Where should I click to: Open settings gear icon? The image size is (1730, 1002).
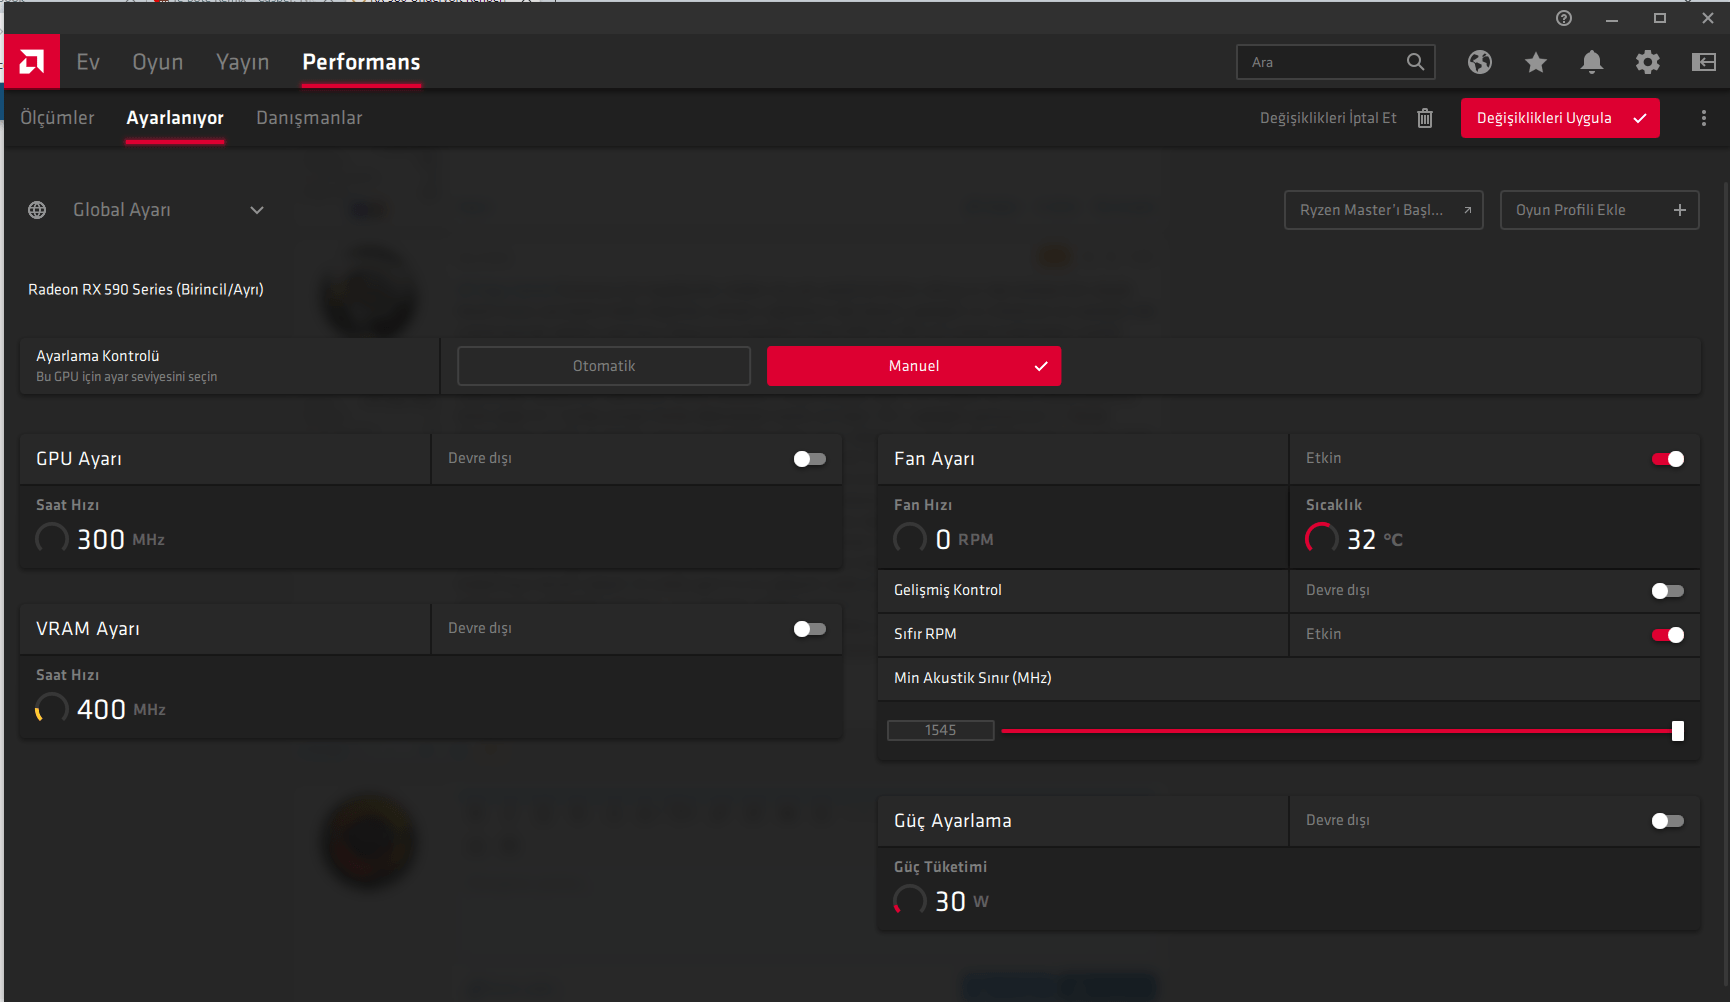[1648, 62]
